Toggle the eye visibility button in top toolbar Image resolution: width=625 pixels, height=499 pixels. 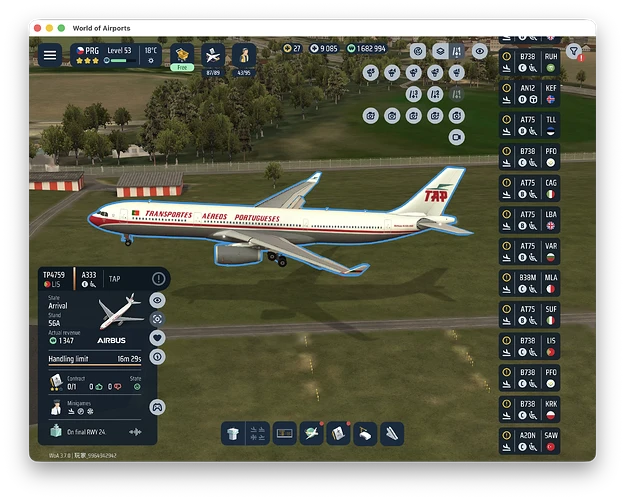point(480,51)
